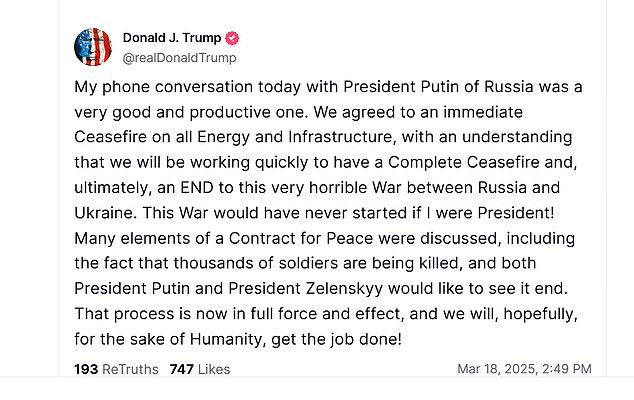Open the Donald J. Trump display name
Image resolution: width=634 pixels, height=400 pixels.
pyautogui.click(x=172, y=38)
